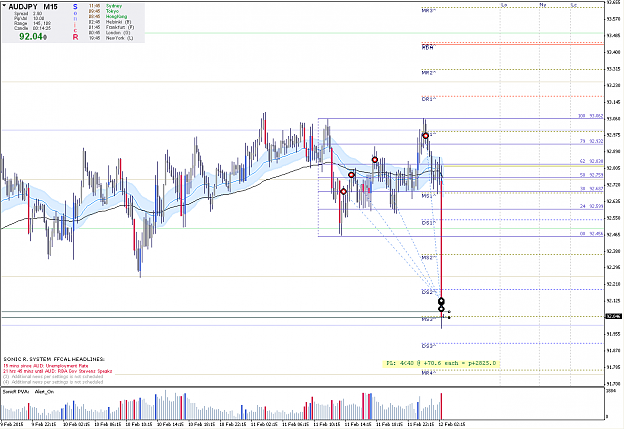Click the MR2 pivot level label
Viewport: 625px width, 429px height.
[x=428, y=73]
